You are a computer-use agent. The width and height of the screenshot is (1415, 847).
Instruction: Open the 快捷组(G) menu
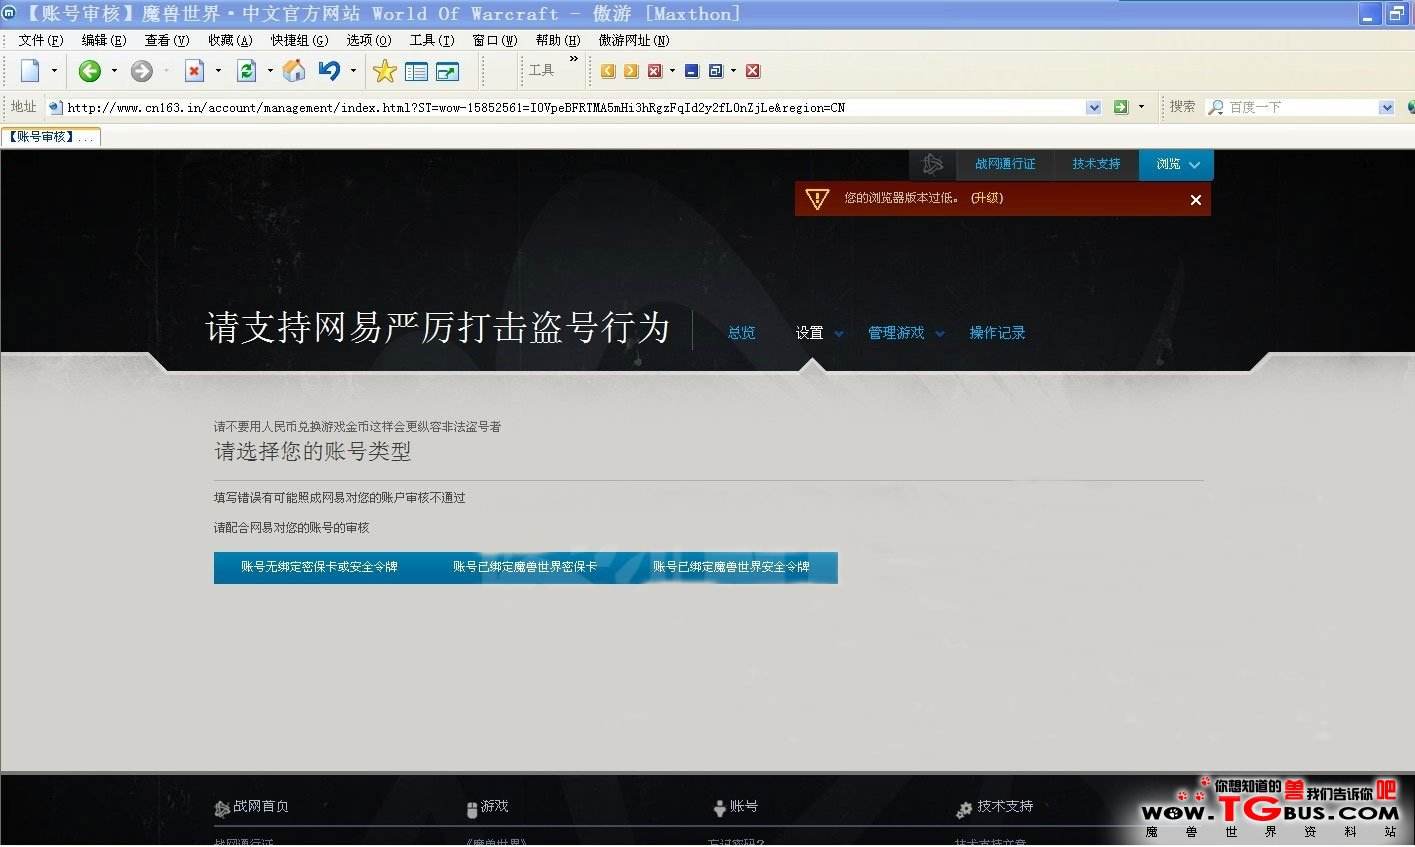point(300,41)
